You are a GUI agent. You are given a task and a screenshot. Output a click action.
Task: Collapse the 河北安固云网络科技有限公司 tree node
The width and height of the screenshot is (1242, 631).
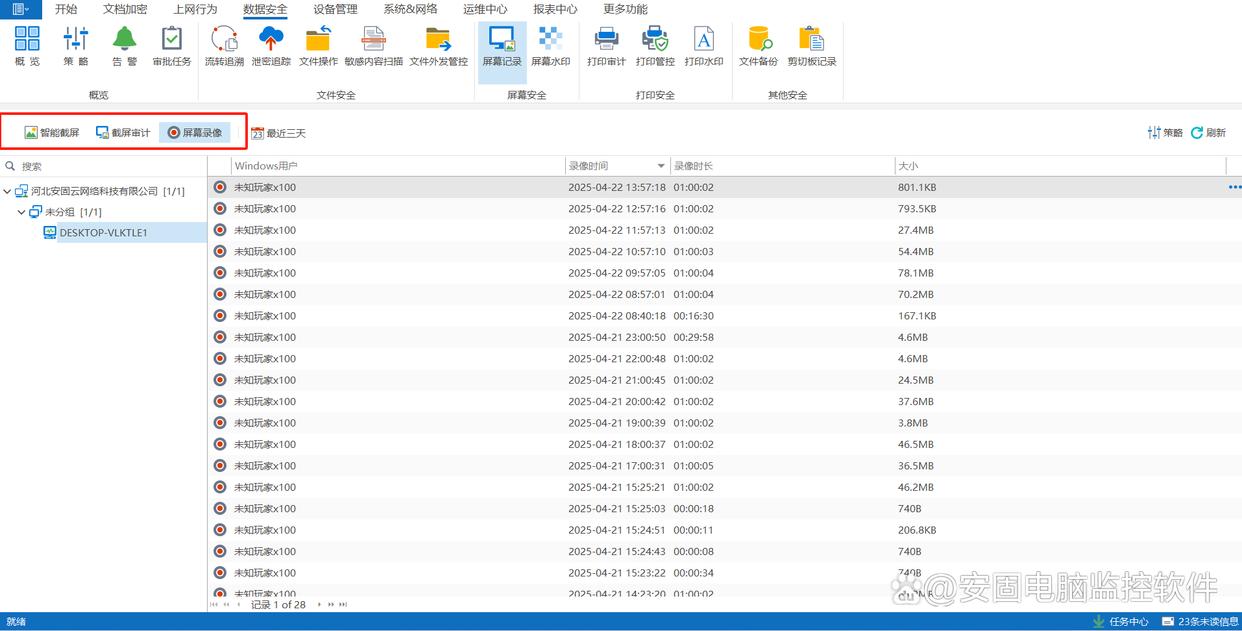(8, 191)
